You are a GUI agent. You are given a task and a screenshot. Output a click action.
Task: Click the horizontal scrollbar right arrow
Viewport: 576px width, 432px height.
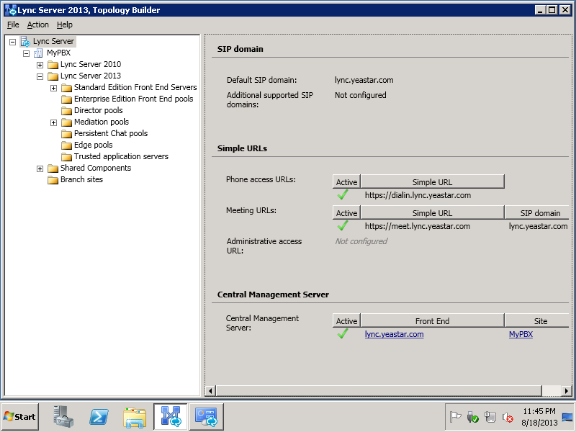tap(566, 390)
